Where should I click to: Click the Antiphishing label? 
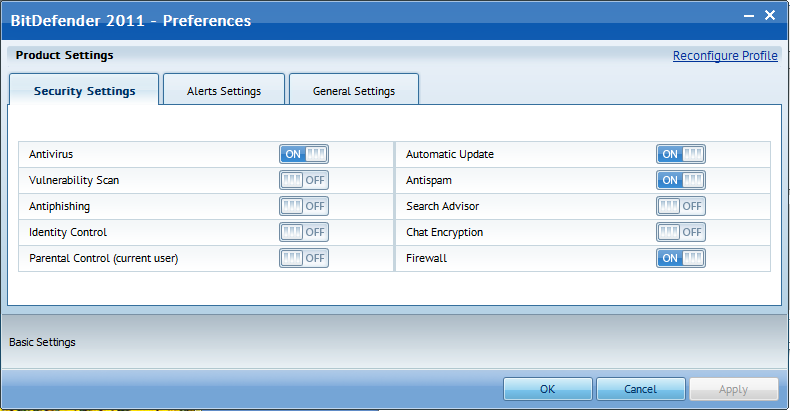point(59,207)
